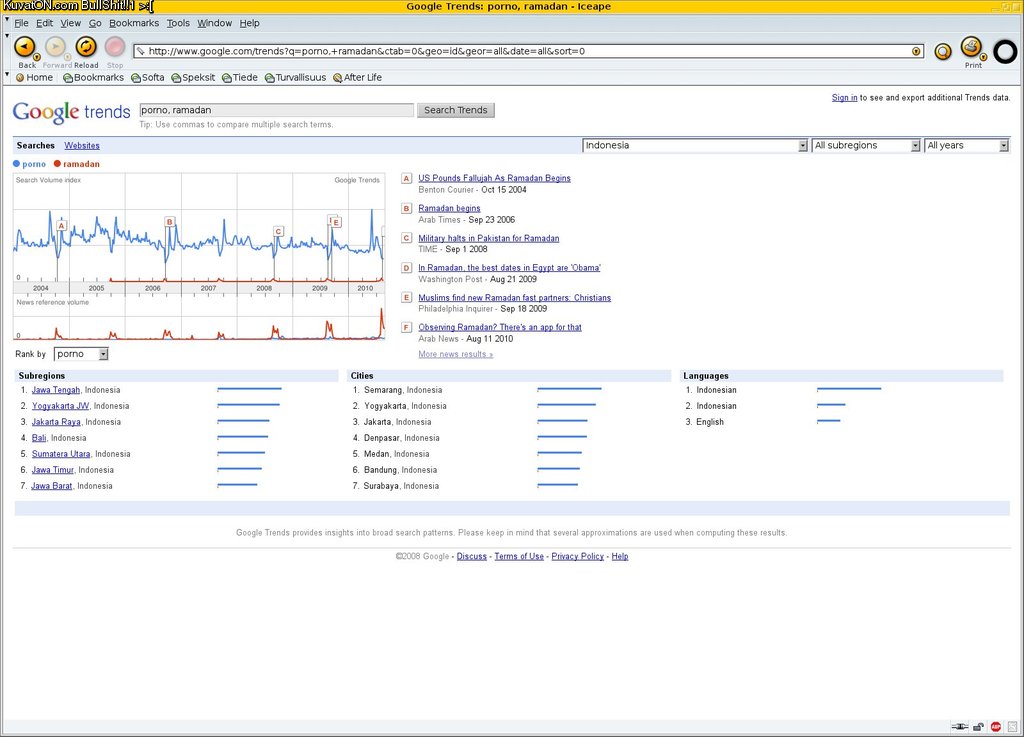The image size is (1024, 737).
Task: Open the Indonesia region dropdown
Action: (x=695, y=146)
